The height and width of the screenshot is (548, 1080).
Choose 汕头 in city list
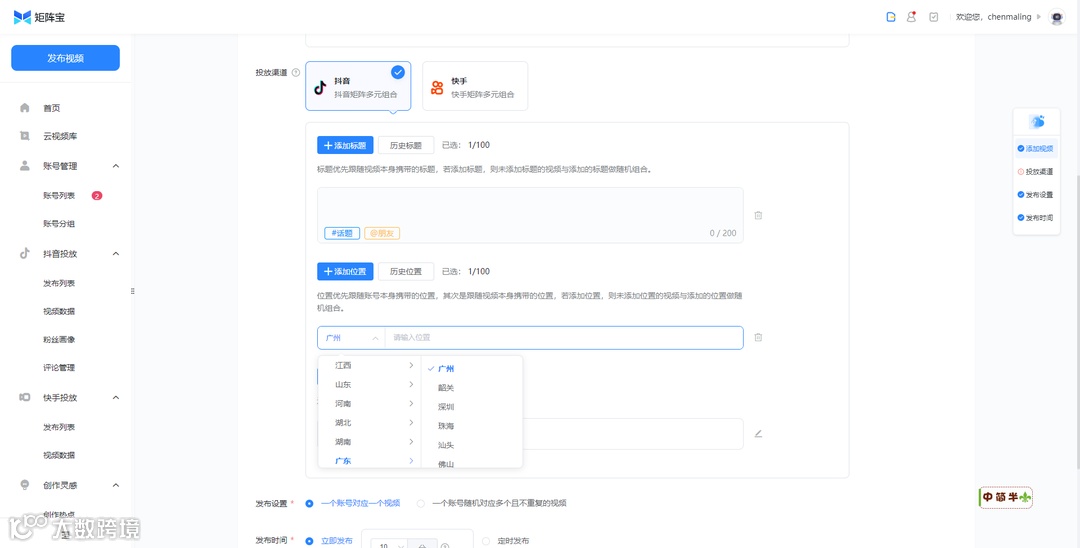coord(446,445)
